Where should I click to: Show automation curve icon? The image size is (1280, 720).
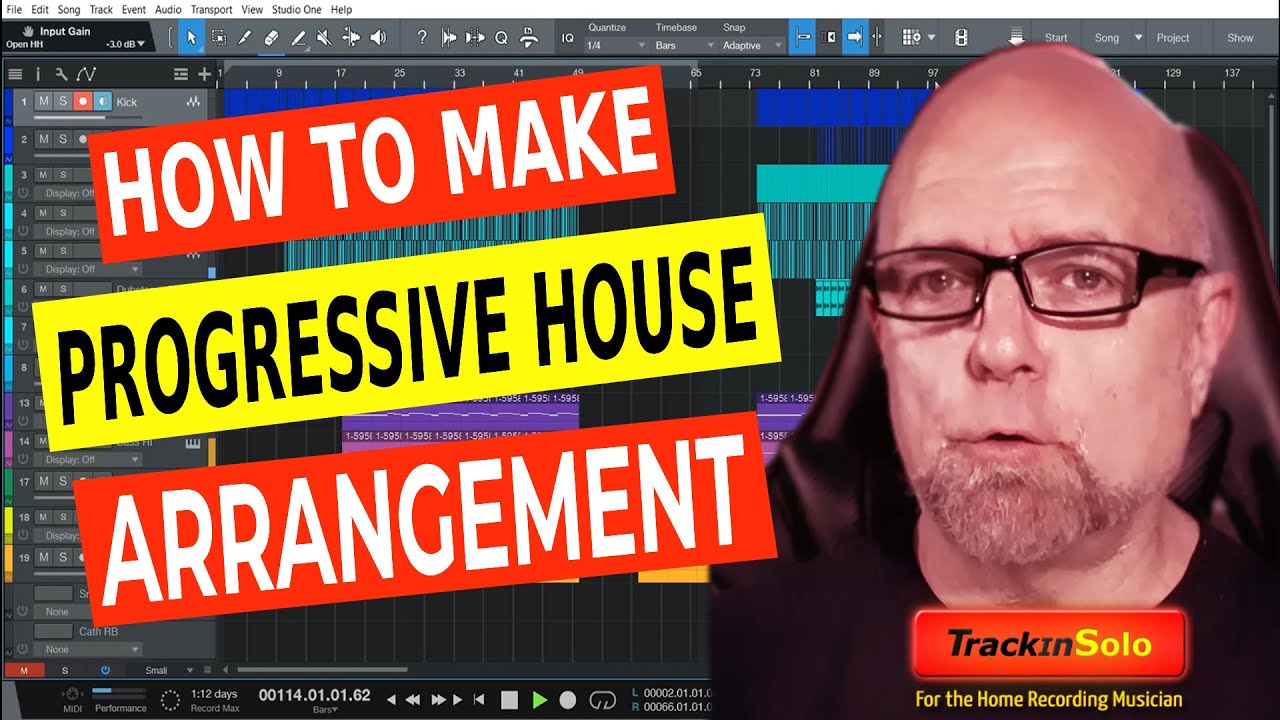coord(86,74)
